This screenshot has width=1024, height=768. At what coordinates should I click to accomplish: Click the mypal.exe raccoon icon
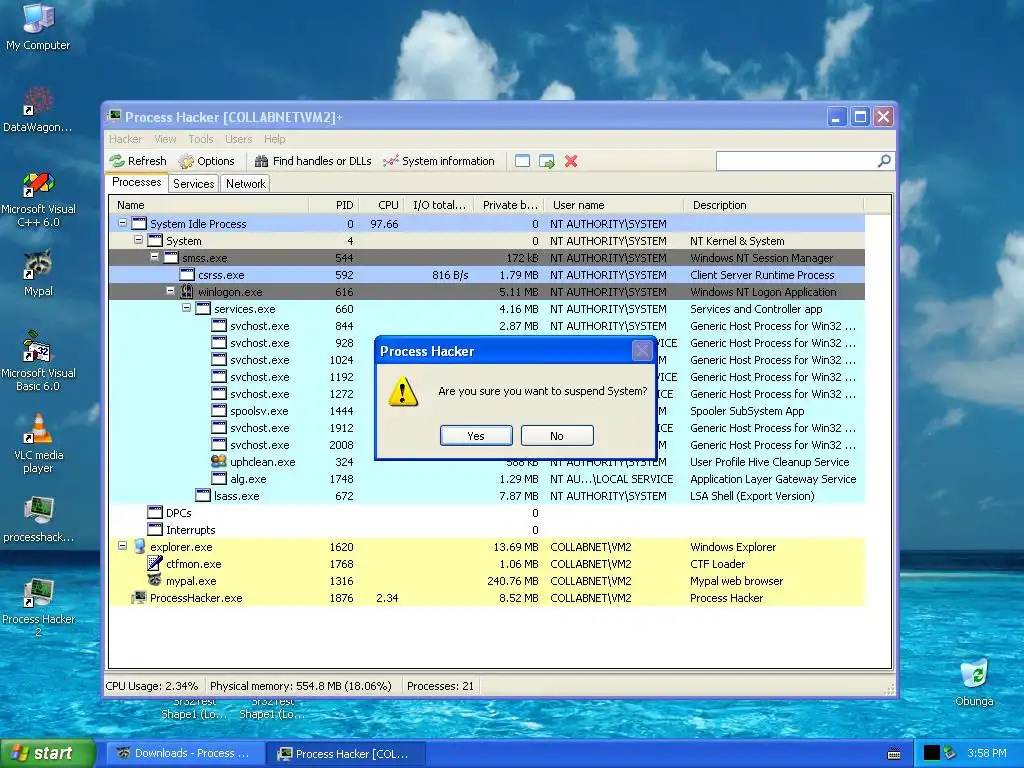pos(155,580)
